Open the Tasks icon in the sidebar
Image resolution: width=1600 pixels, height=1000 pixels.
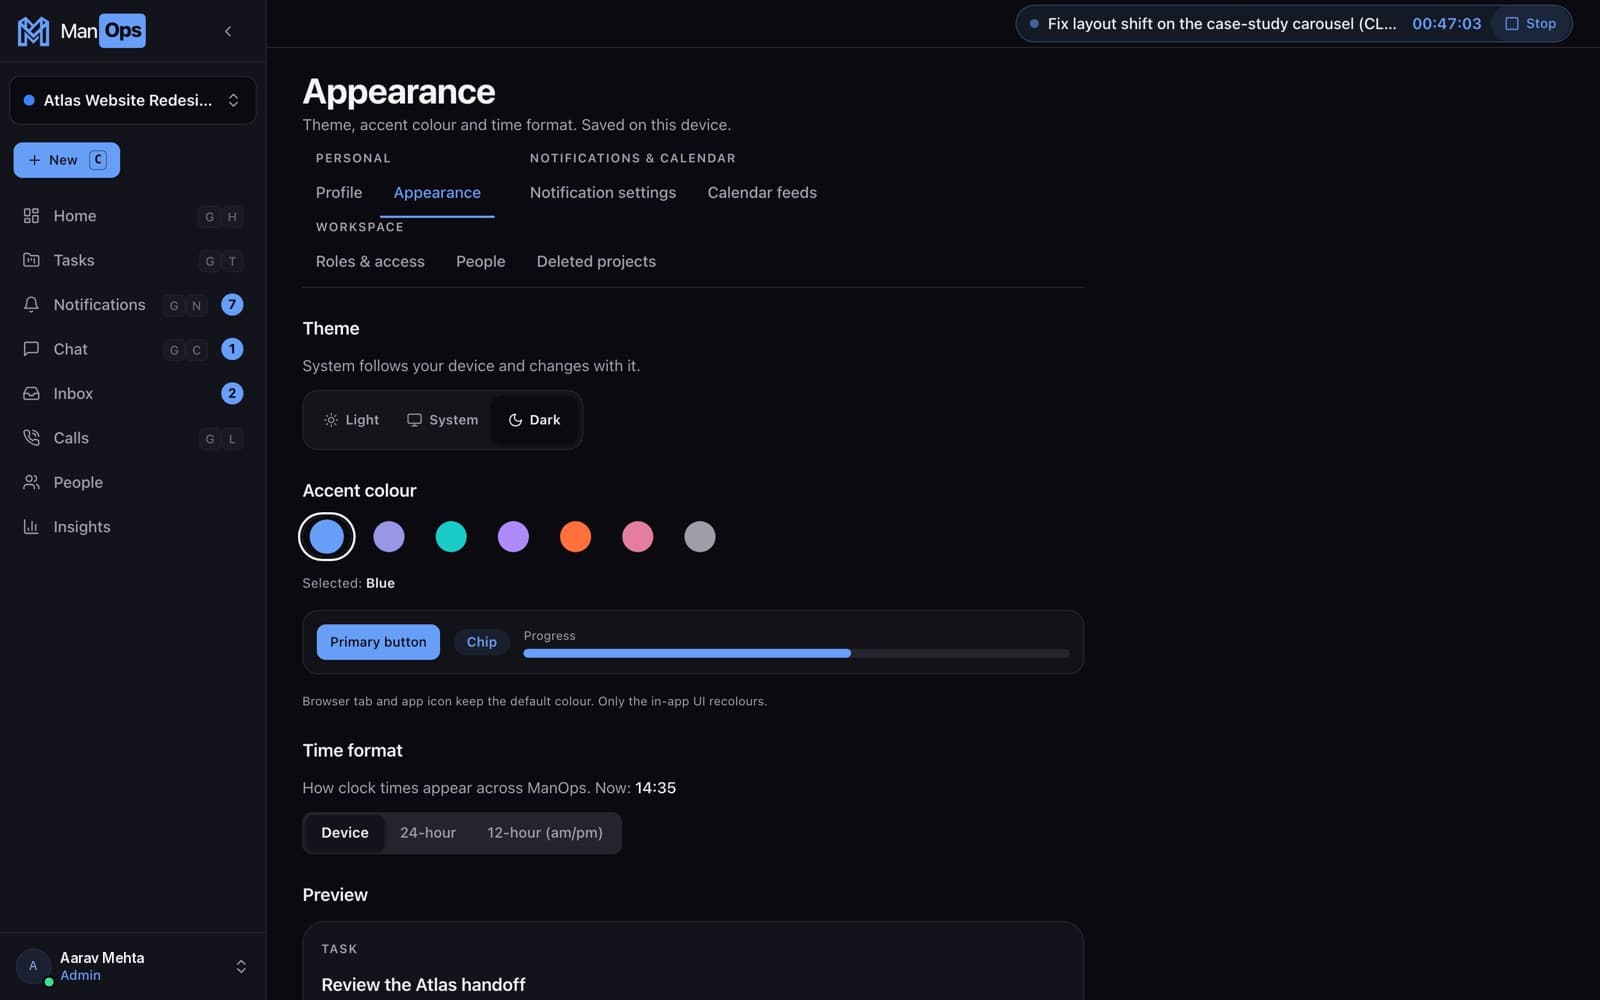click(31, 260)
